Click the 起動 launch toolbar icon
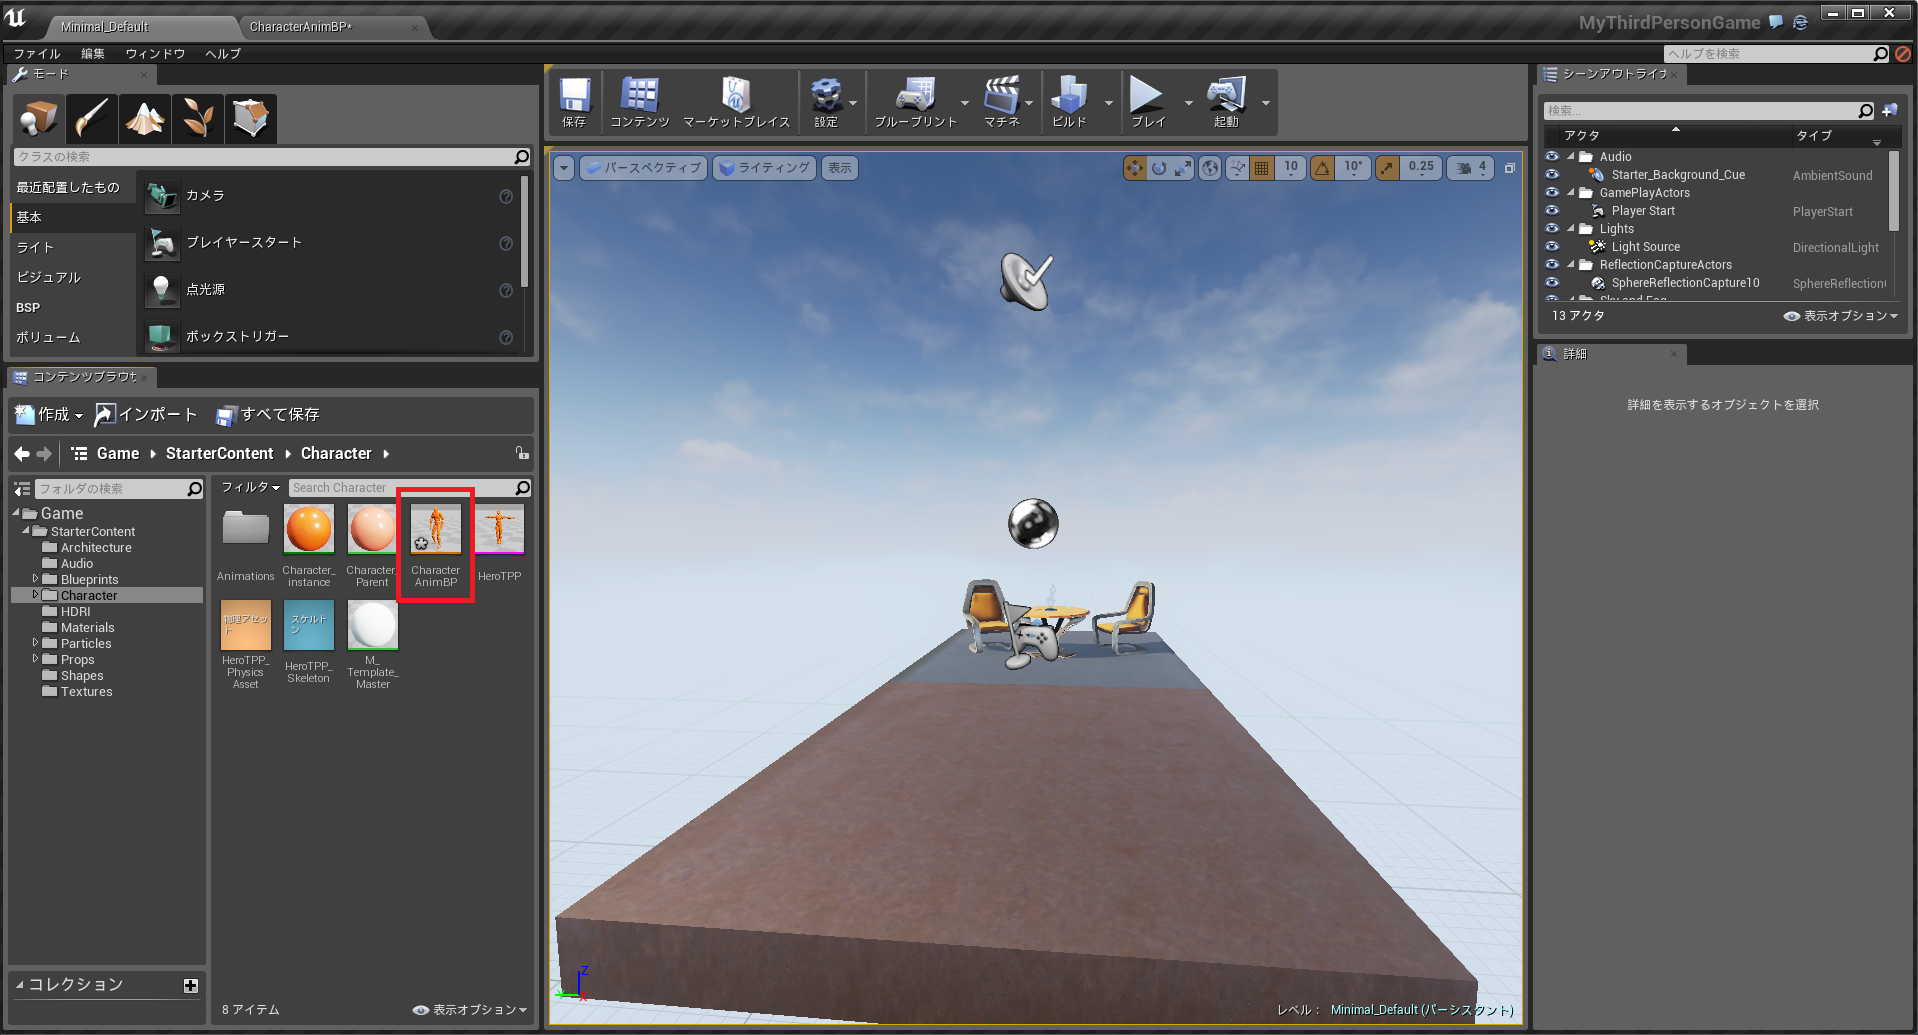 point(1226,102)
